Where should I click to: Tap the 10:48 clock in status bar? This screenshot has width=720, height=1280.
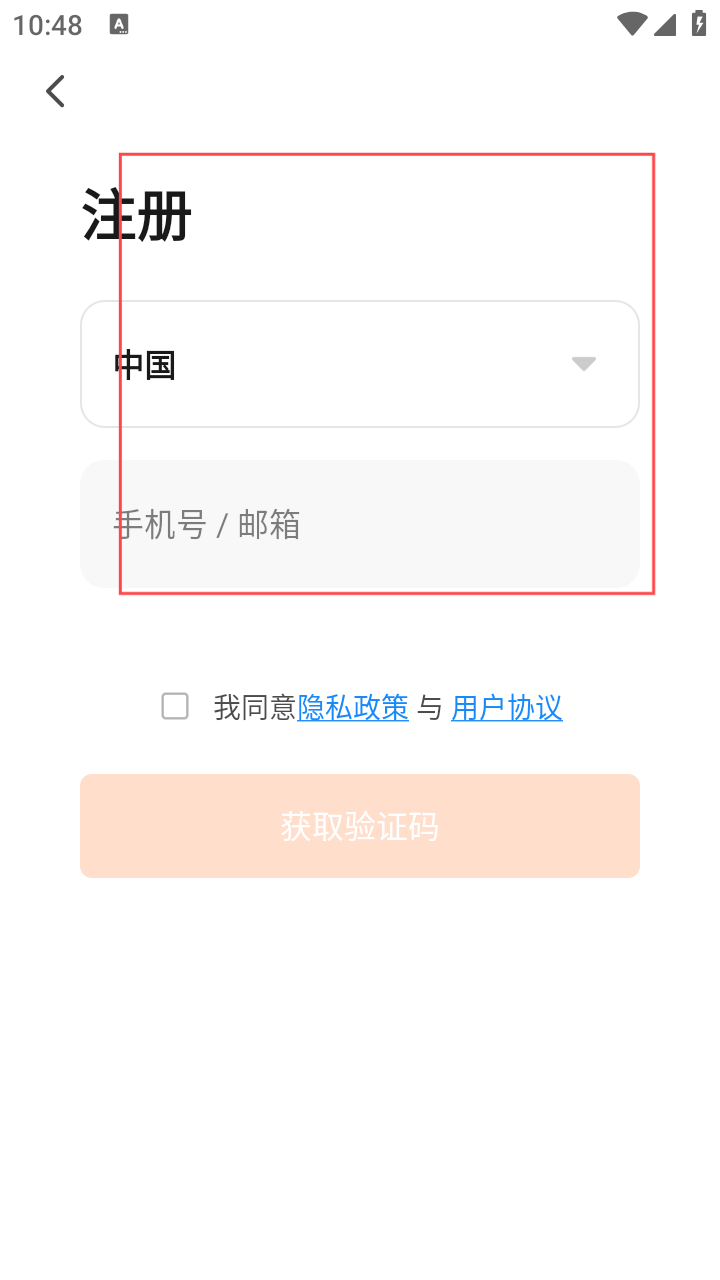click(48, 25)
